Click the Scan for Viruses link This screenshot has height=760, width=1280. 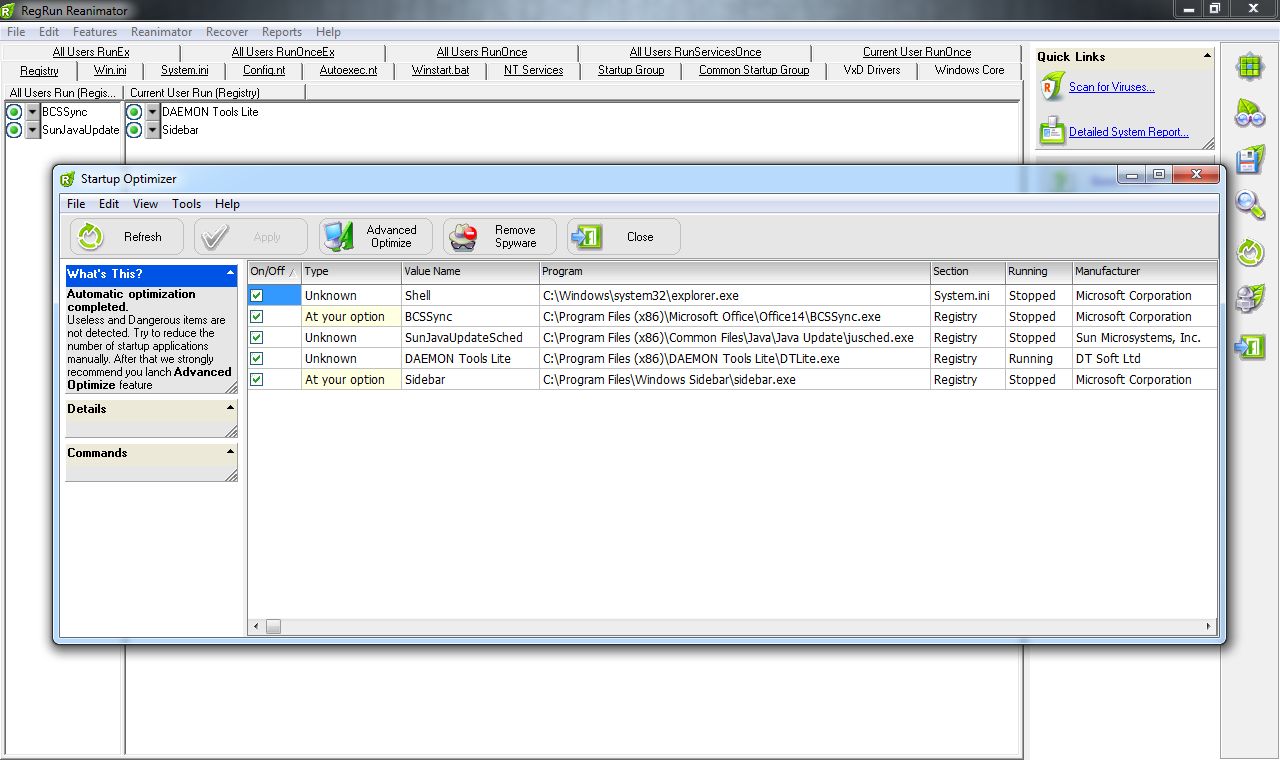click(1111, 87)
